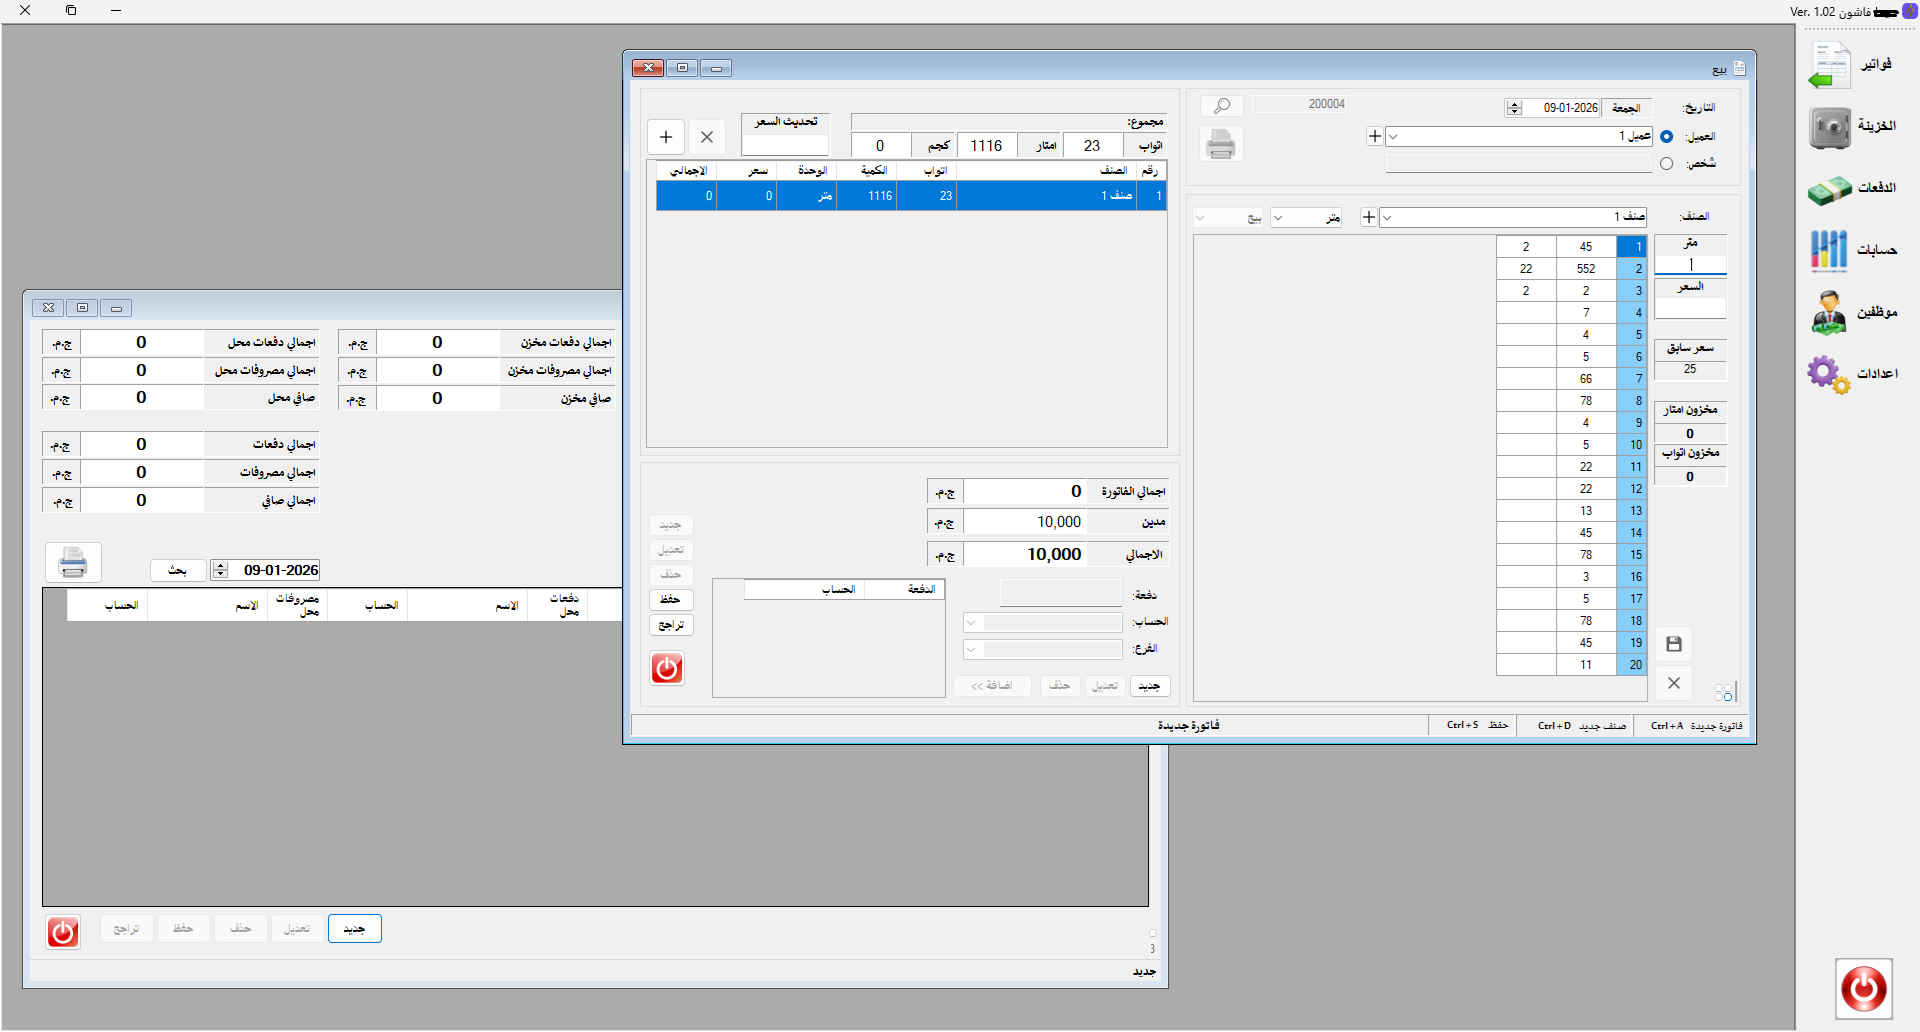Open the اعدادات (settings) gears icon

point(1830,375)
